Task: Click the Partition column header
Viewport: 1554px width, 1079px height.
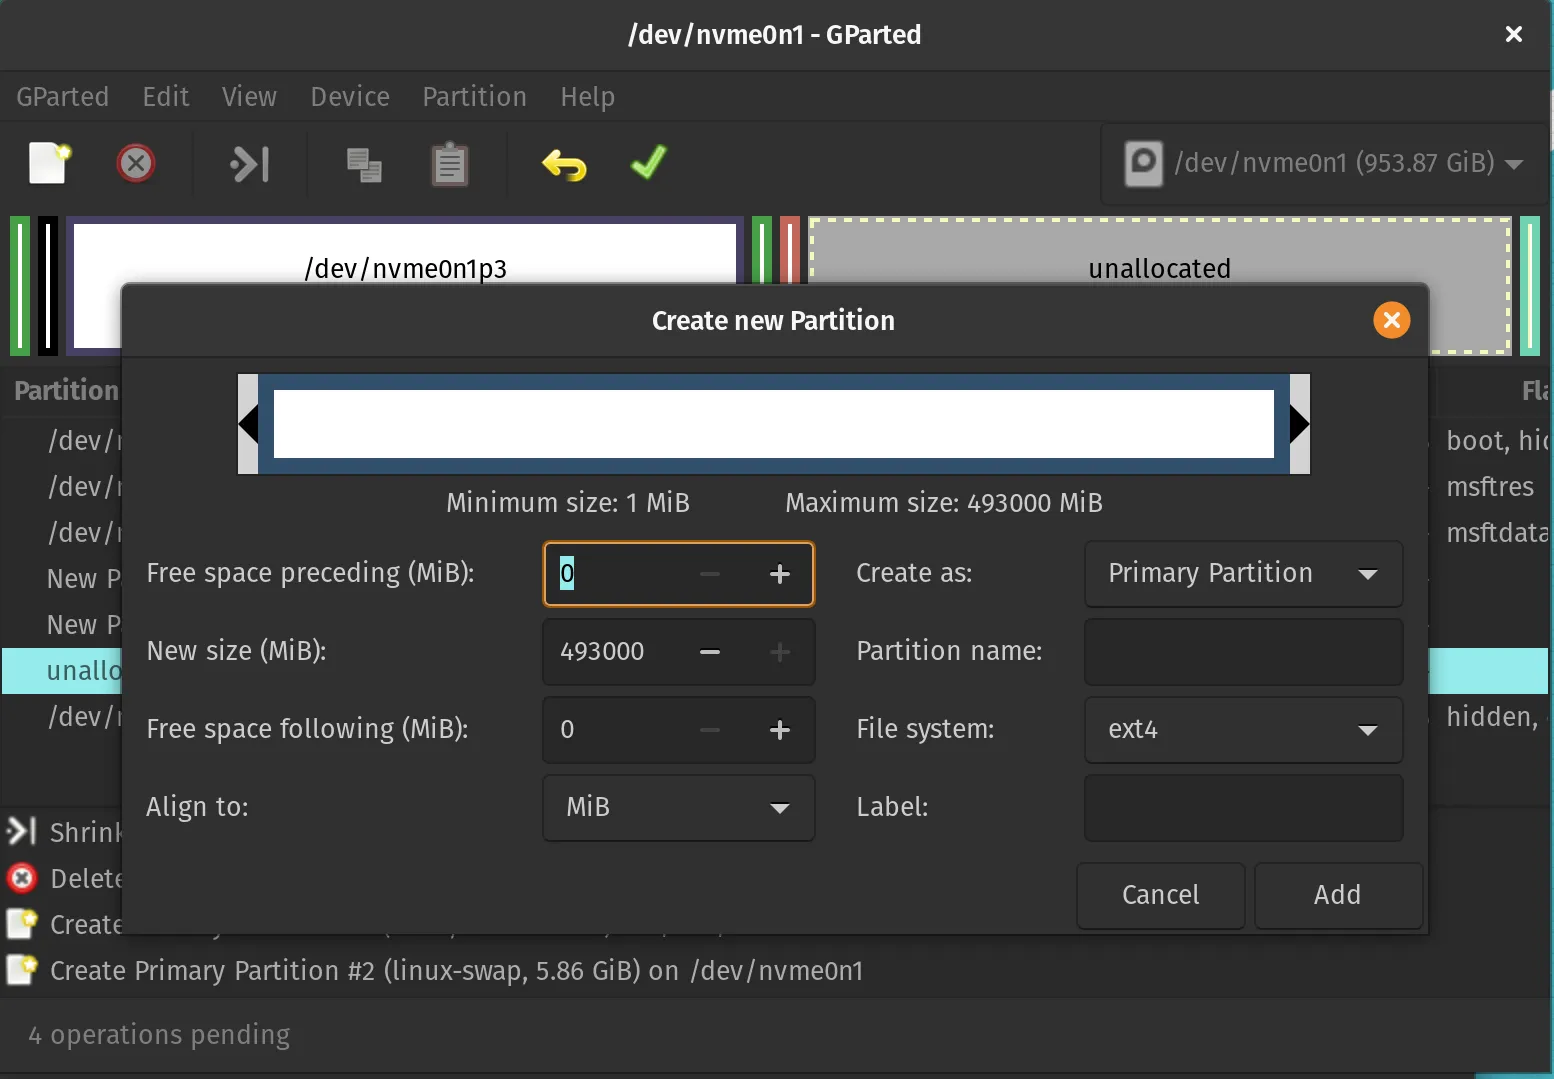Action: click(x=66, y=391)
